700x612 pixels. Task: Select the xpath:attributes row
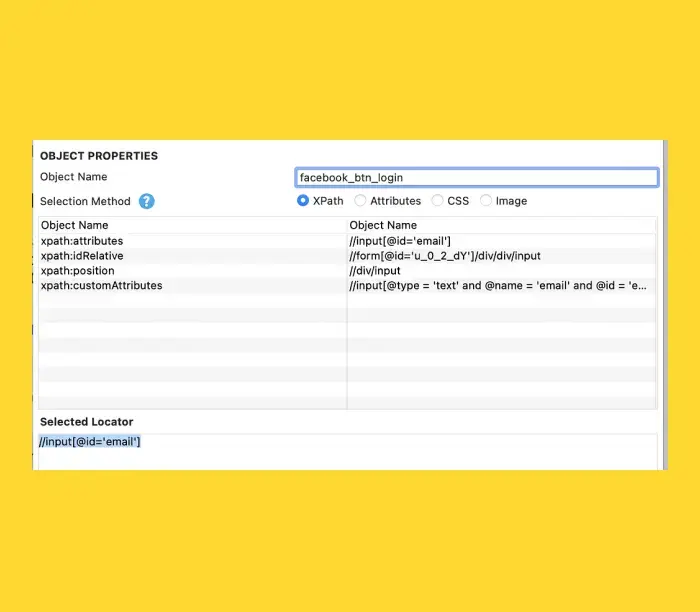(x=347, y=241)
